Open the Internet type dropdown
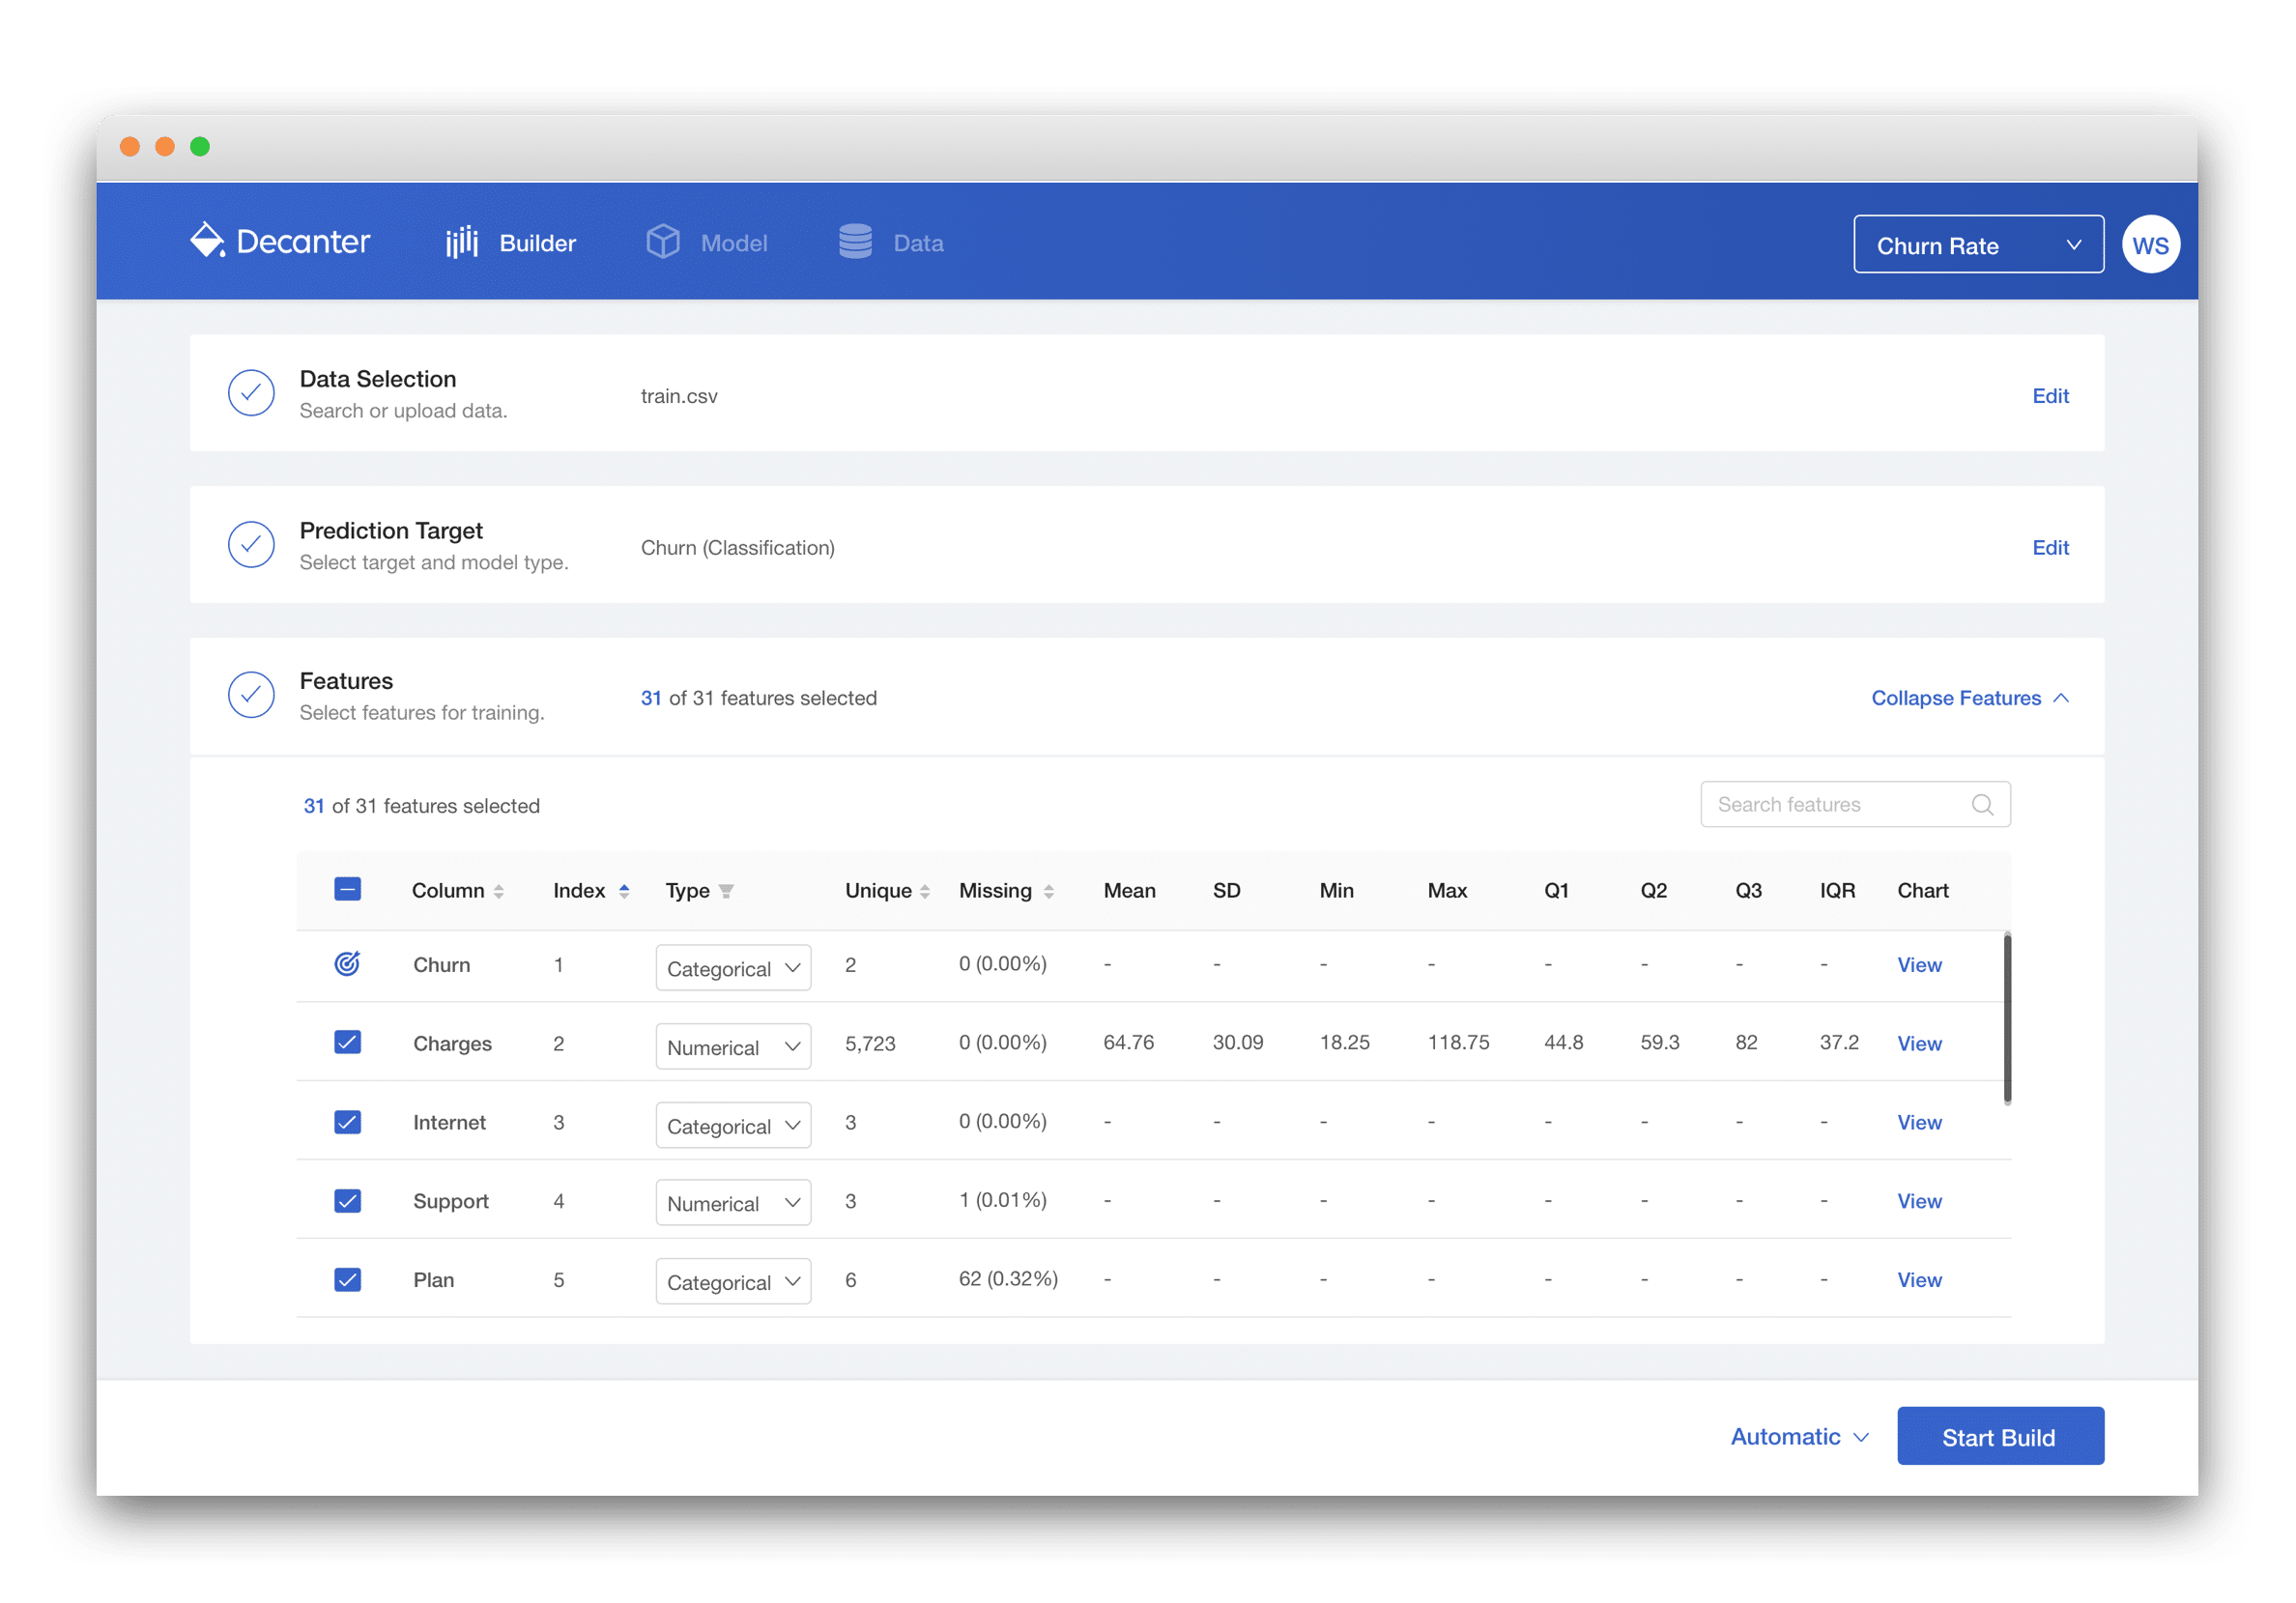 [x=733, y=1126]
